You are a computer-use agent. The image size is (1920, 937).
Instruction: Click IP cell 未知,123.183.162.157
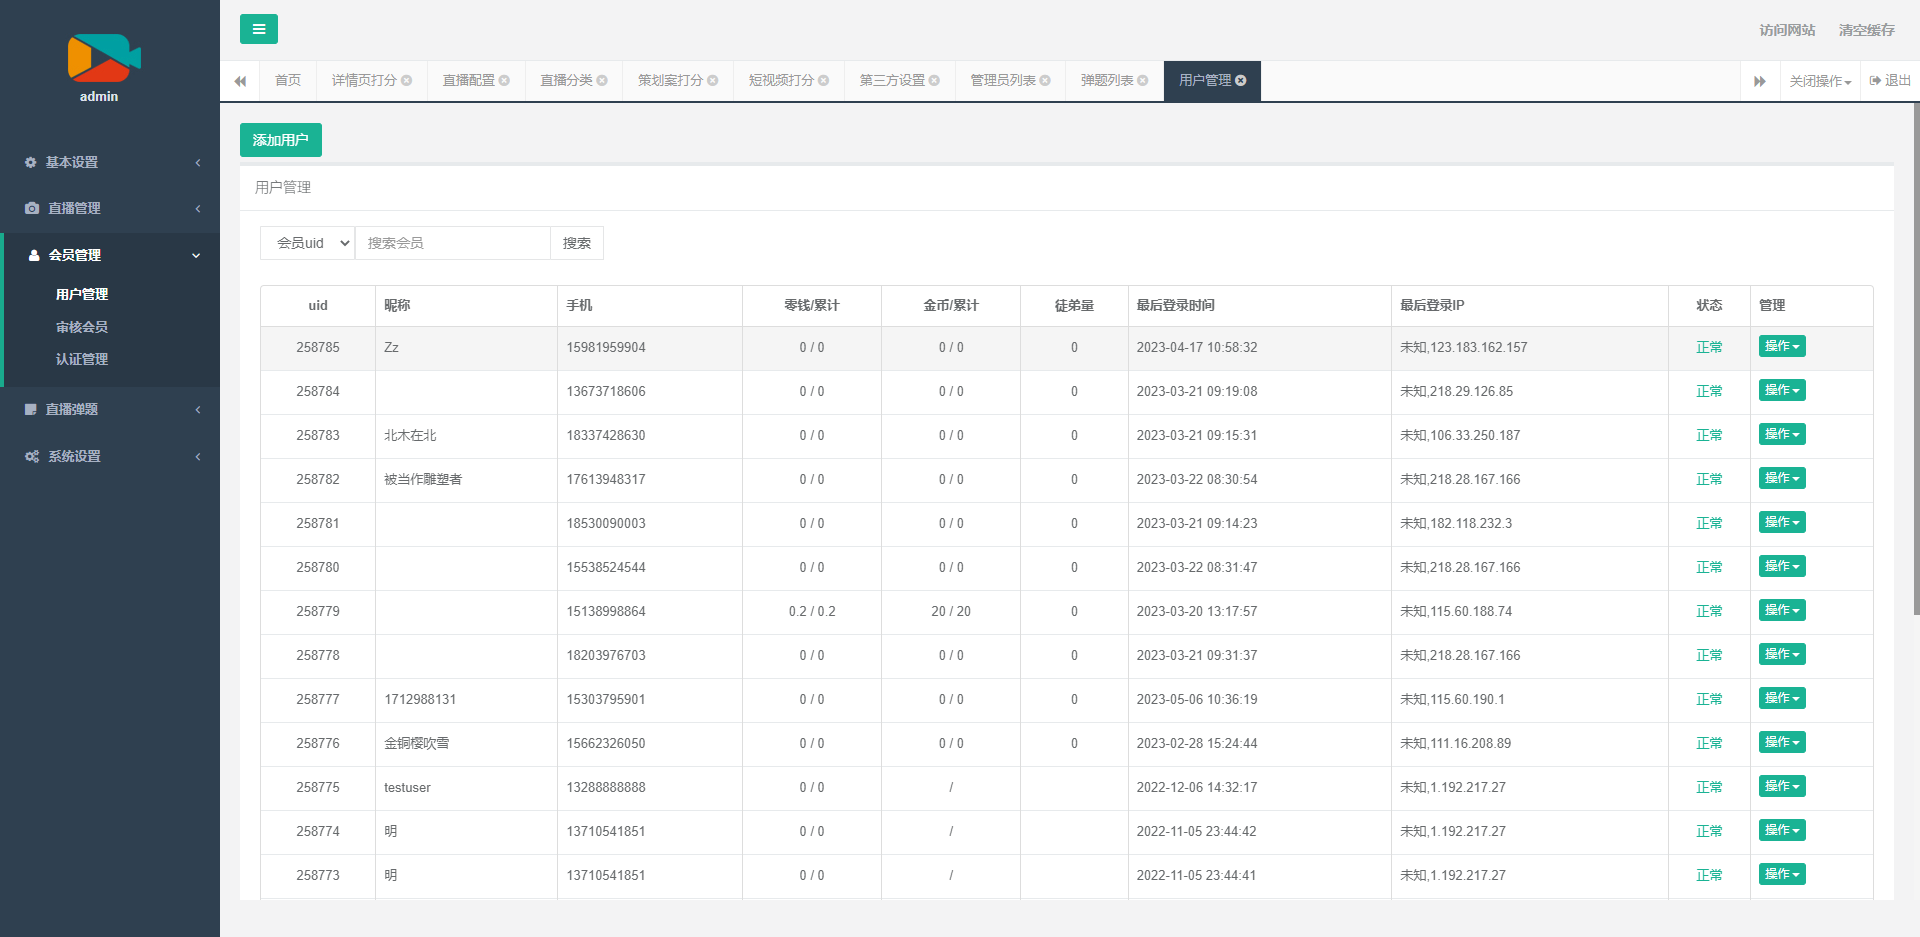(1463, 347)
